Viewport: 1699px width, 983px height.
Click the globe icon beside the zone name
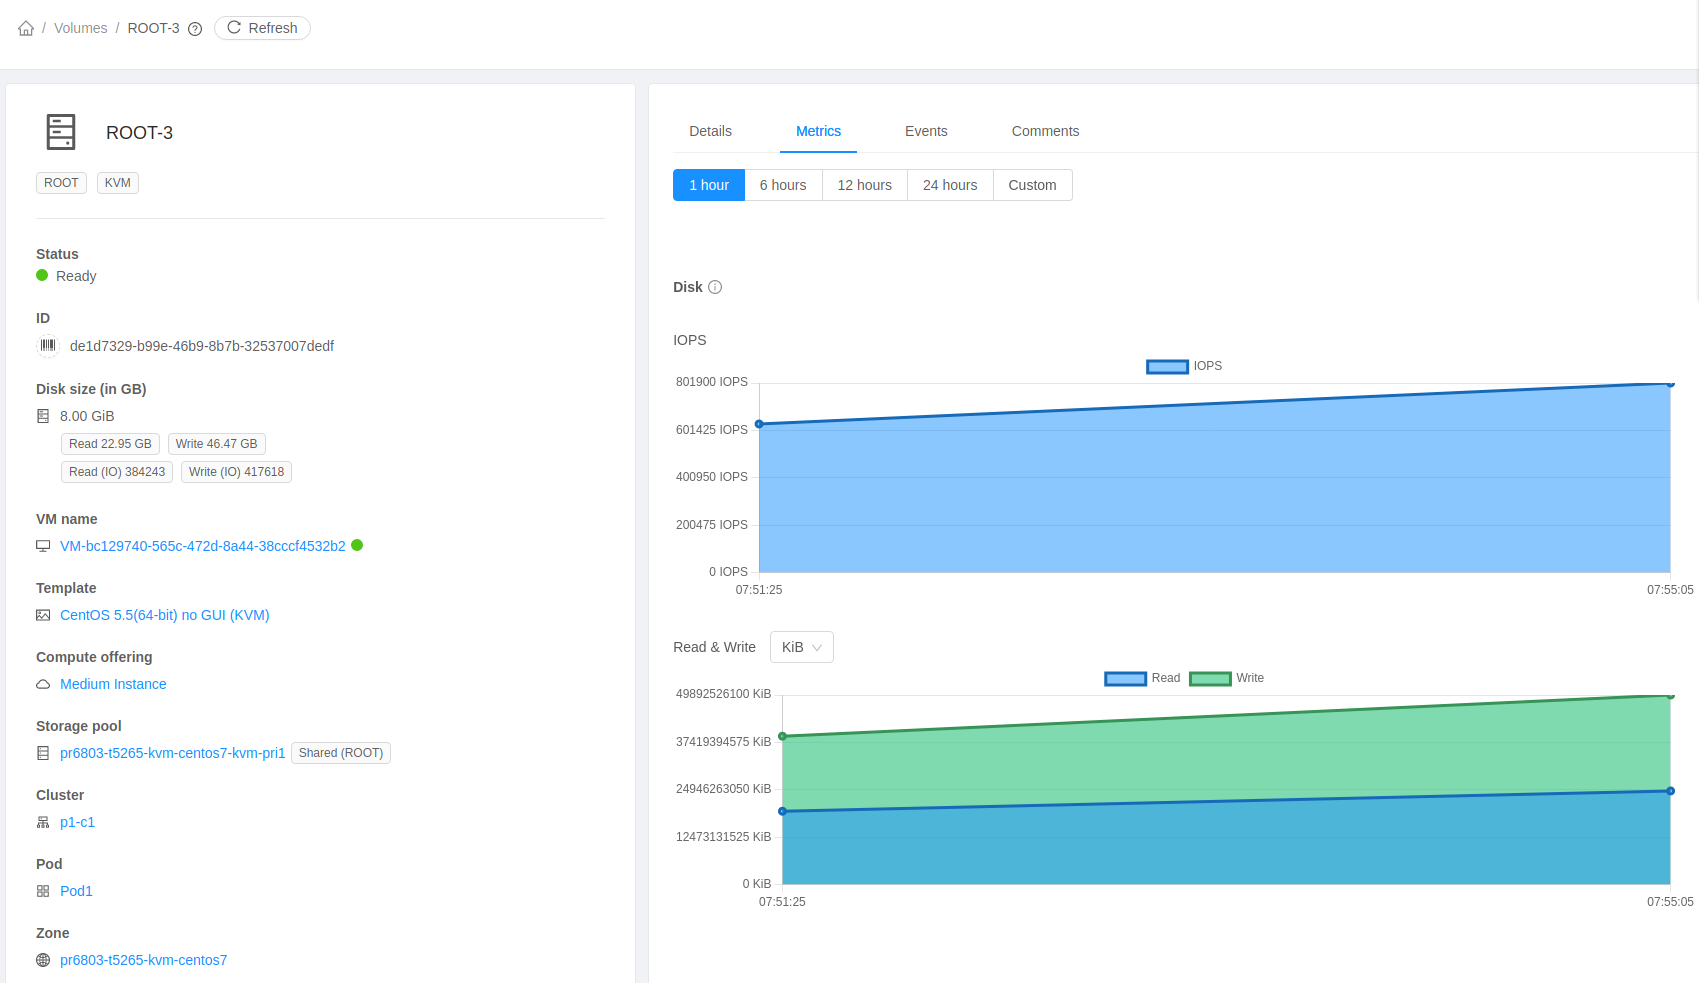coord(43,960)
